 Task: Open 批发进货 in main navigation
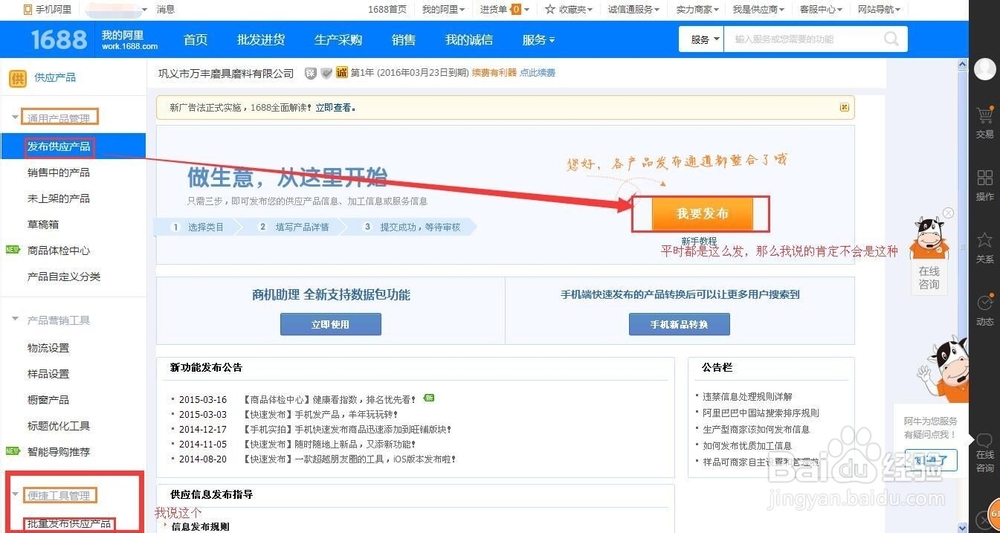tap(261, 40)
